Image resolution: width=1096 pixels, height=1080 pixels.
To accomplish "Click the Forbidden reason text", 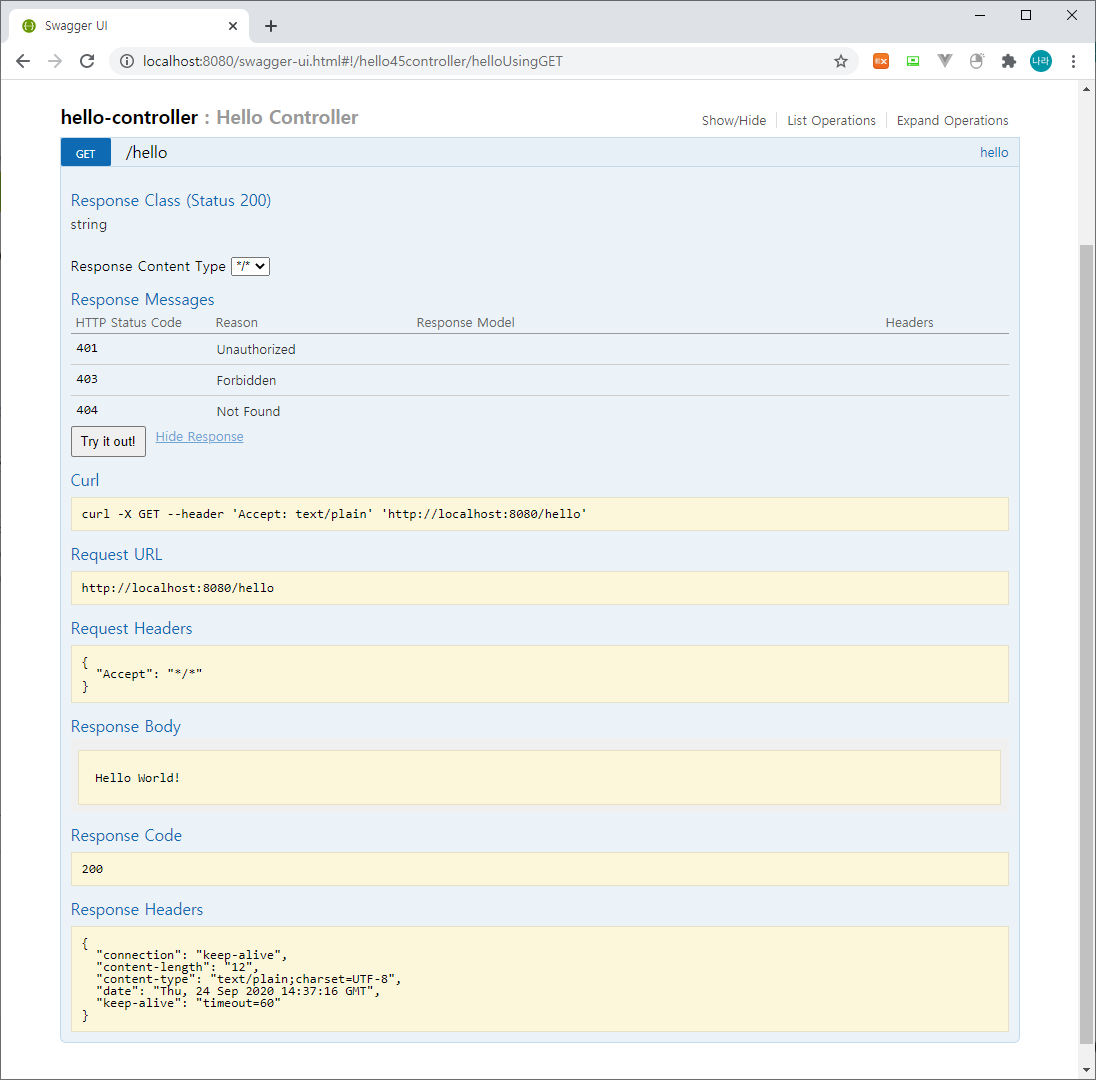I will (x=246, y=380).
